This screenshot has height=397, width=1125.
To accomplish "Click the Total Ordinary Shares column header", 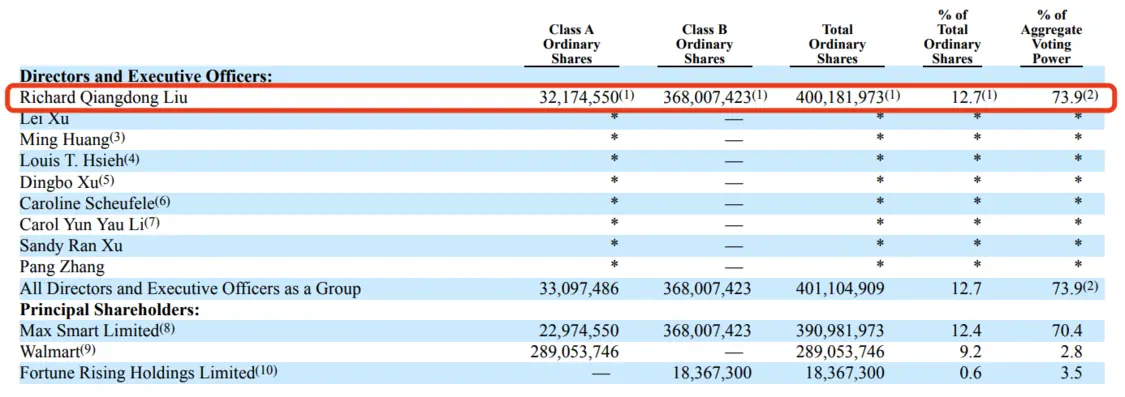I will tap(837, 45).
